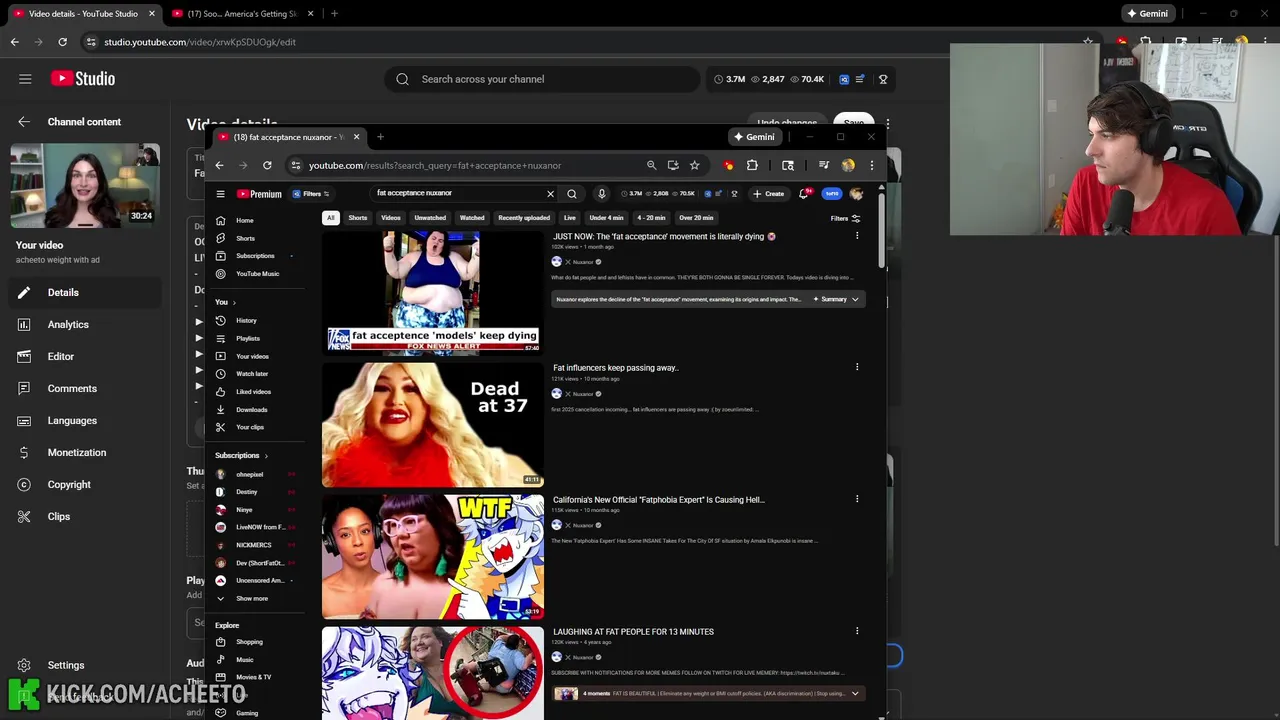Open Shopping under Explore

[249, 642]
